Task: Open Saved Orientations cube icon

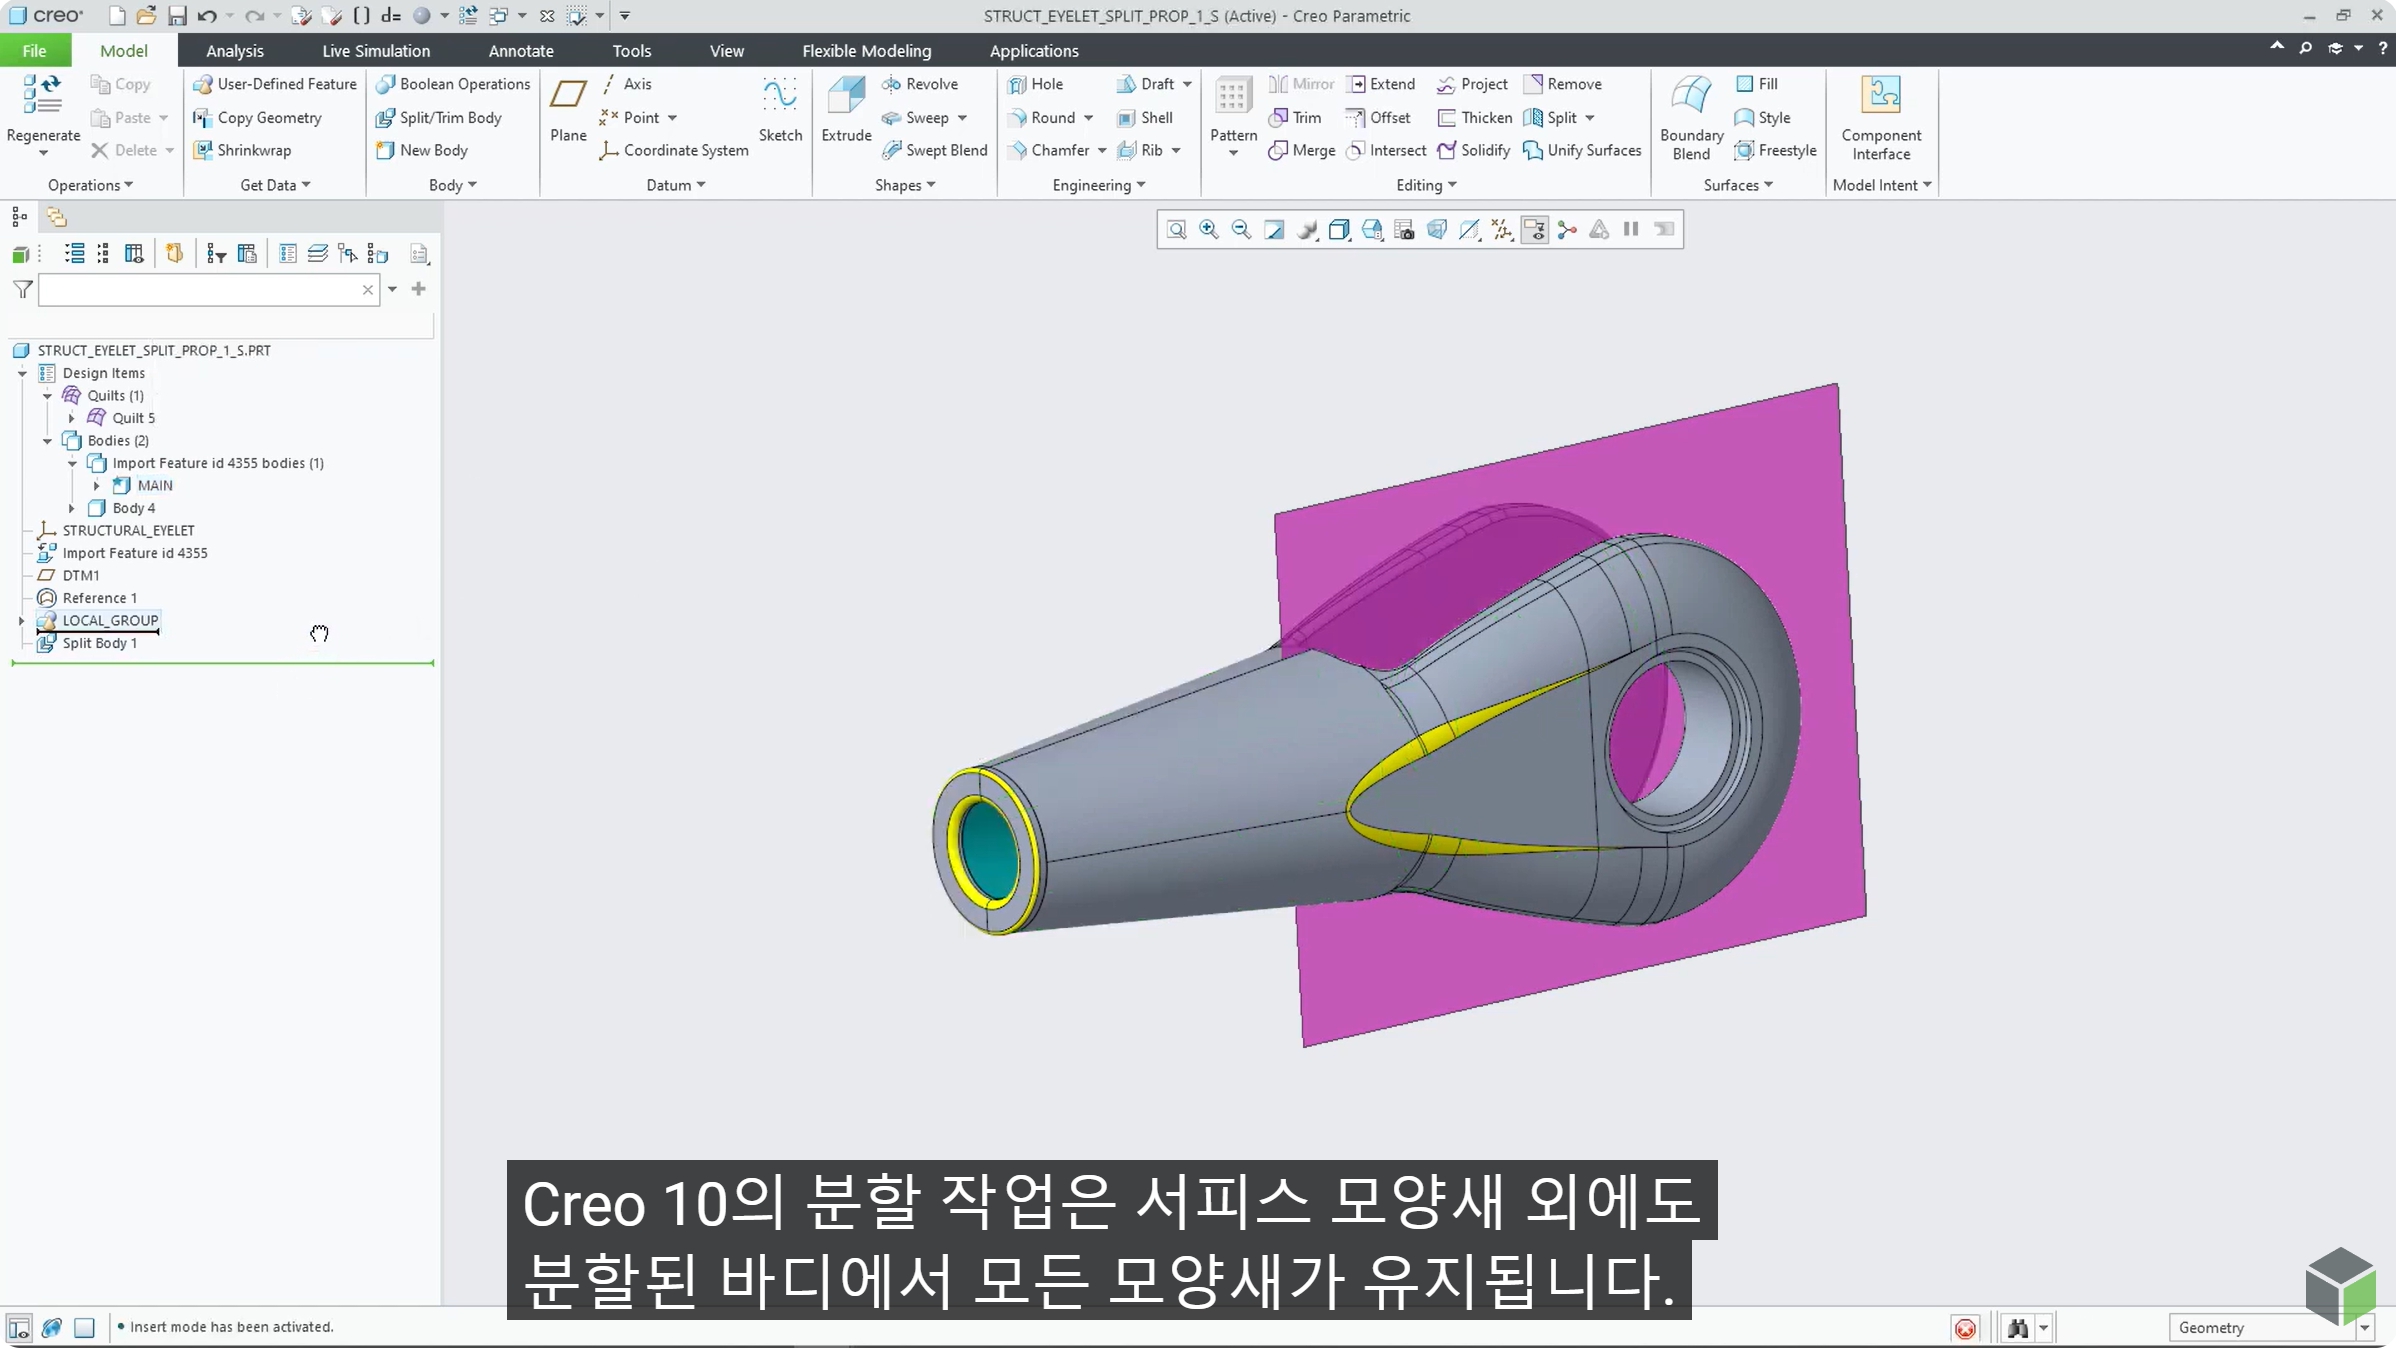Action: click(1372, 230)
